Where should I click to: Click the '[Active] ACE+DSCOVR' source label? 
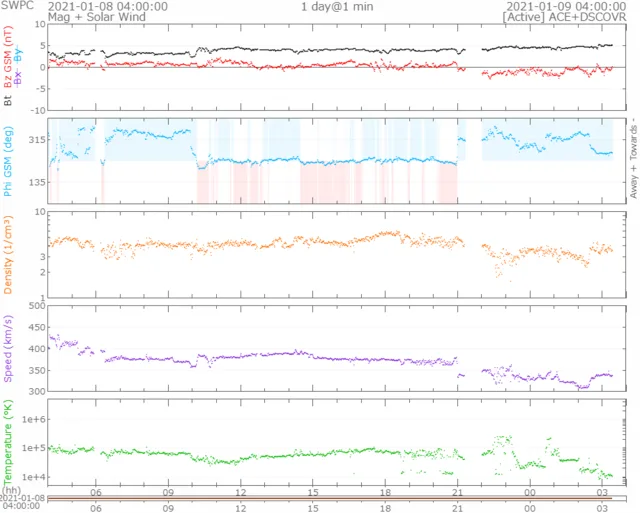point(564,17)
